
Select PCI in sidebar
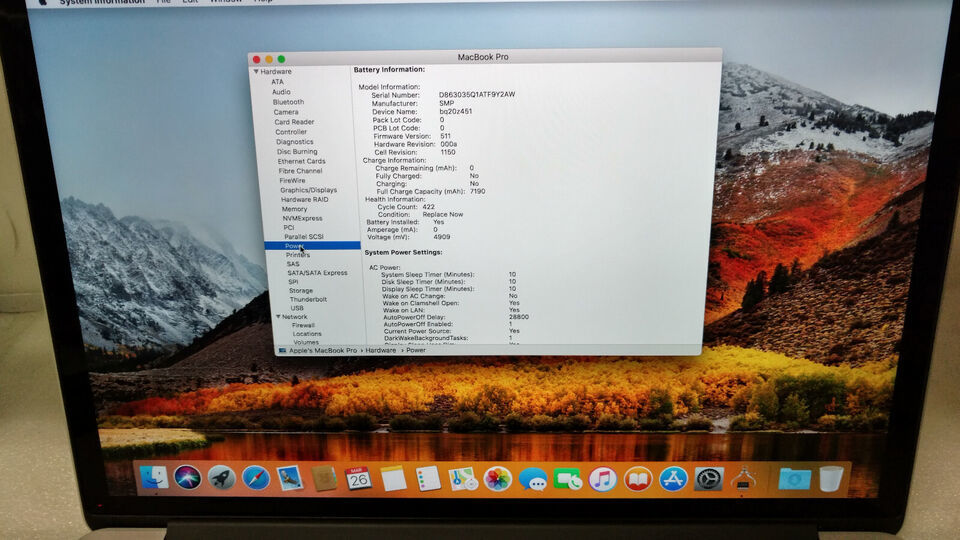click(x=288, y=227)
